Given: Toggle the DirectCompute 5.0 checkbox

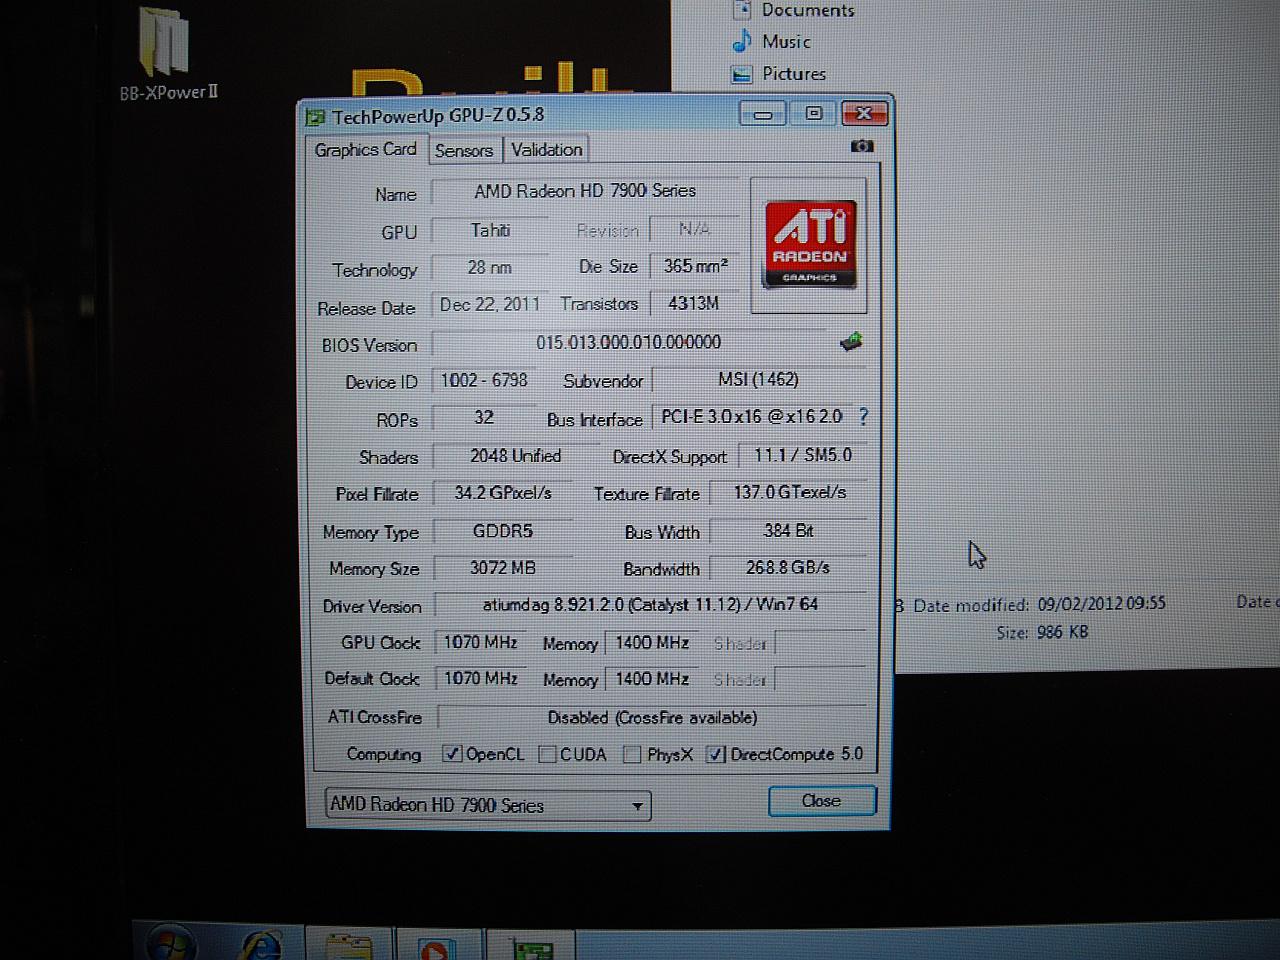Looking at the screenshot, I should (715, 754).
